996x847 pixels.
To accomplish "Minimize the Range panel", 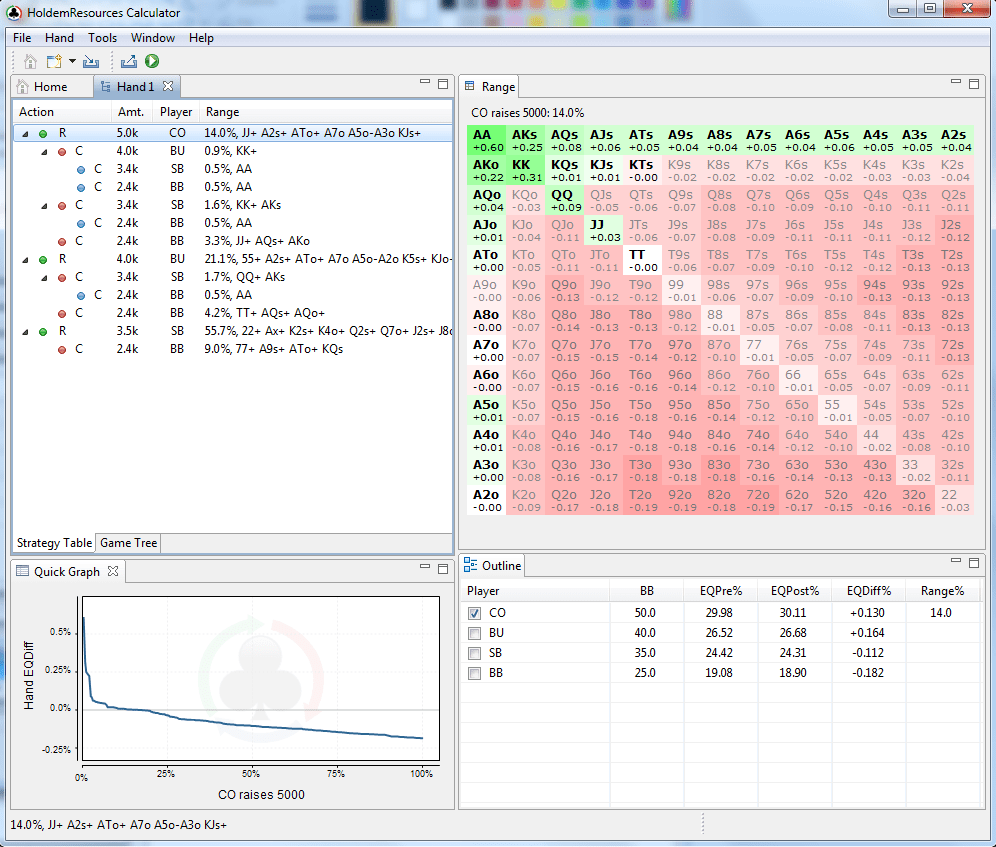I will point(955,82).
